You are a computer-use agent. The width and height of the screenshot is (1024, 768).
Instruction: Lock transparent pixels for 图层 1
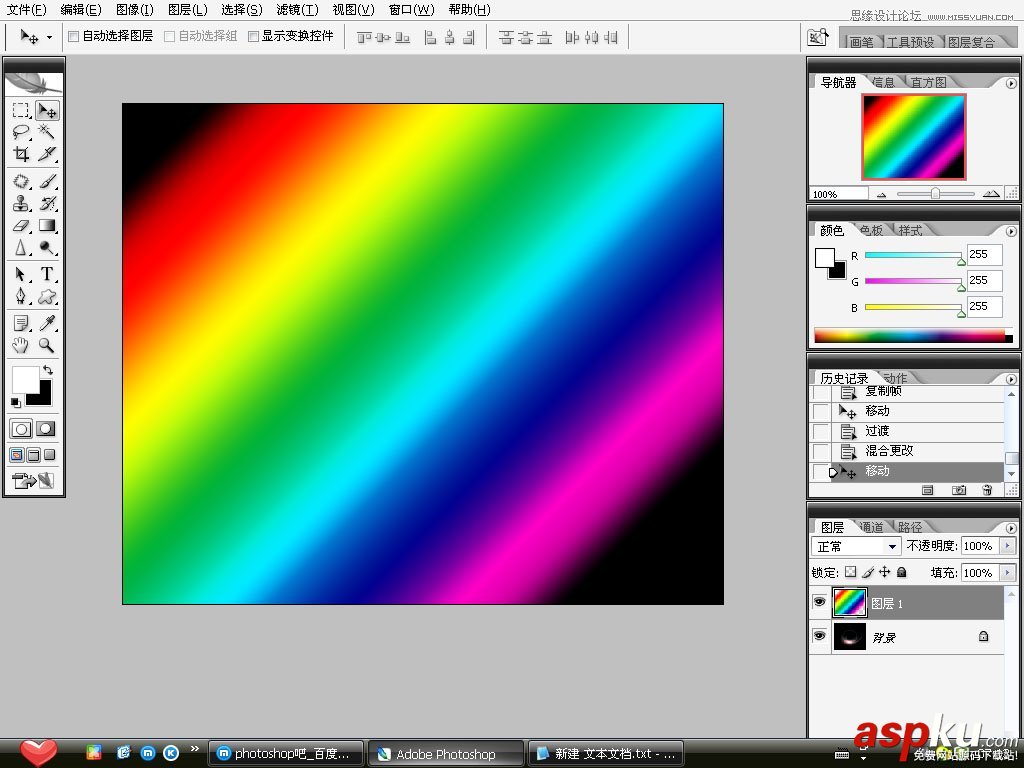pos(851,571)
